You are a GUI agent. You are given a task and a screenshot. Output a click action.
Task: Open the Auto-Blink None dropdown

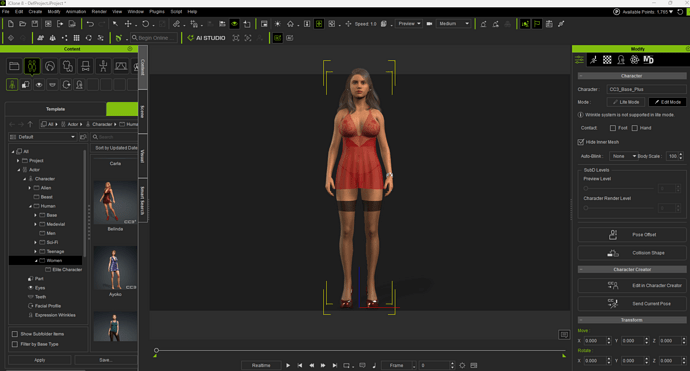tap(623, 156)
